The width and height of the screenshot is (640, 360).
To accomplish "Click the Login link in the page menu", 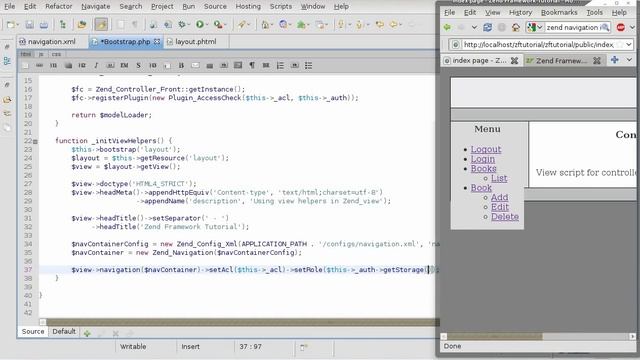I will (x=482, y=159).
